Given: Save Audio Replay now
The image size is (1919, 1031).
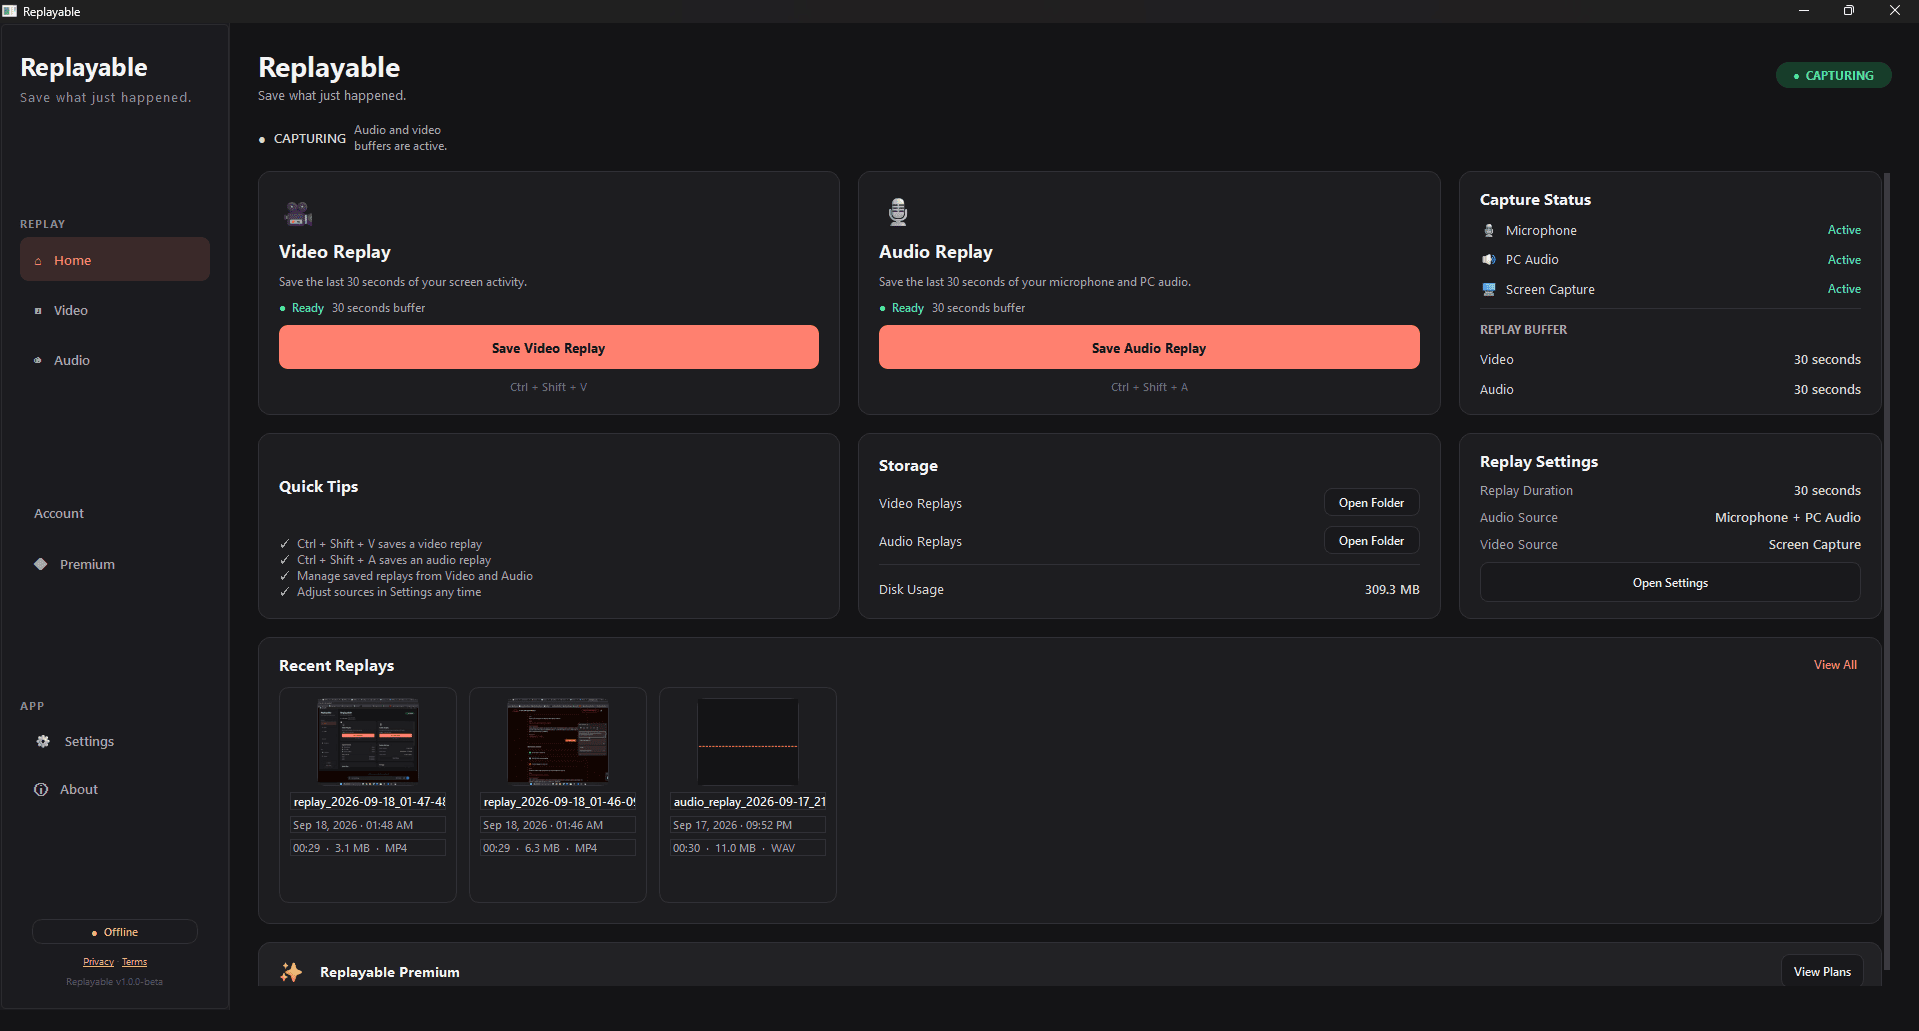Looking at the screenshot, I should coord(1149,348).
